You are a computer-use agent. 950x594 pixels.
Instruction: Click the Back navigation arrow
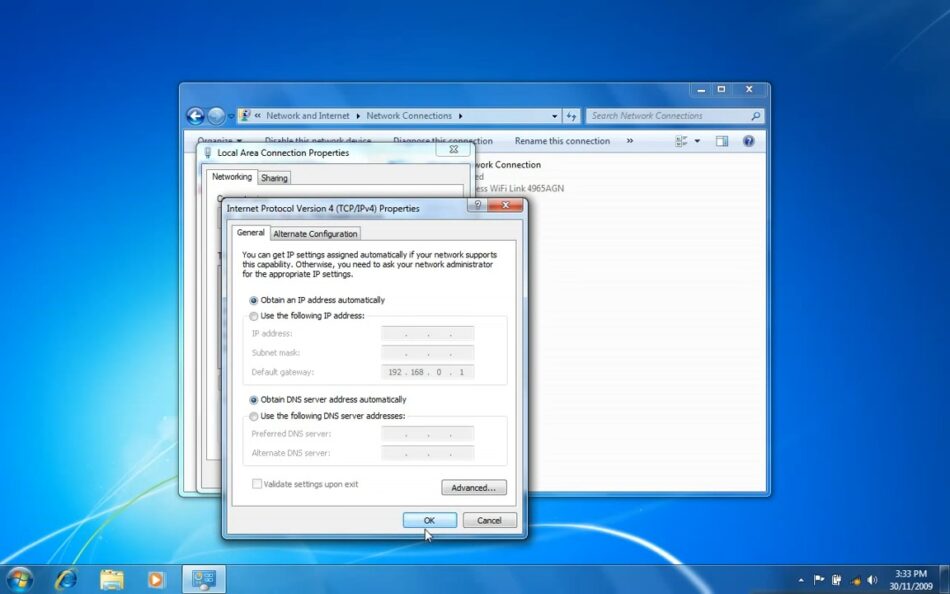195,116
